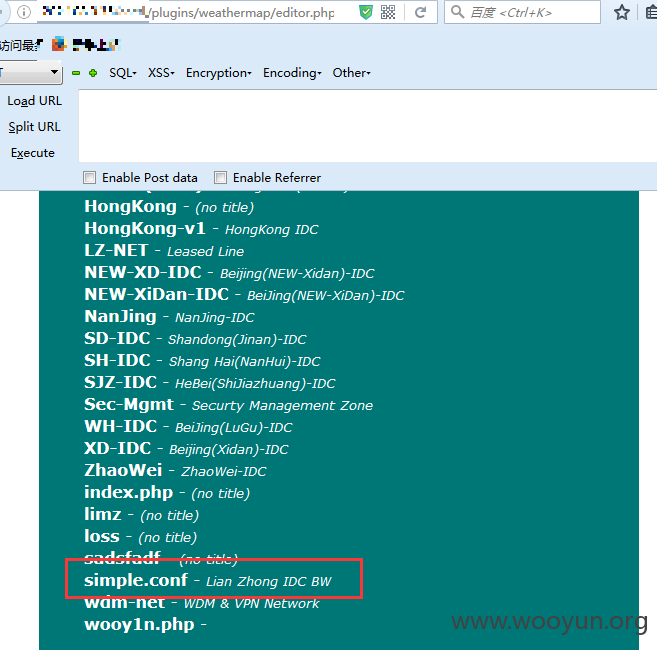Screen dimensions: 657x650
Task: Reload the page with refresh icon
Action: (x=420, y=12)
